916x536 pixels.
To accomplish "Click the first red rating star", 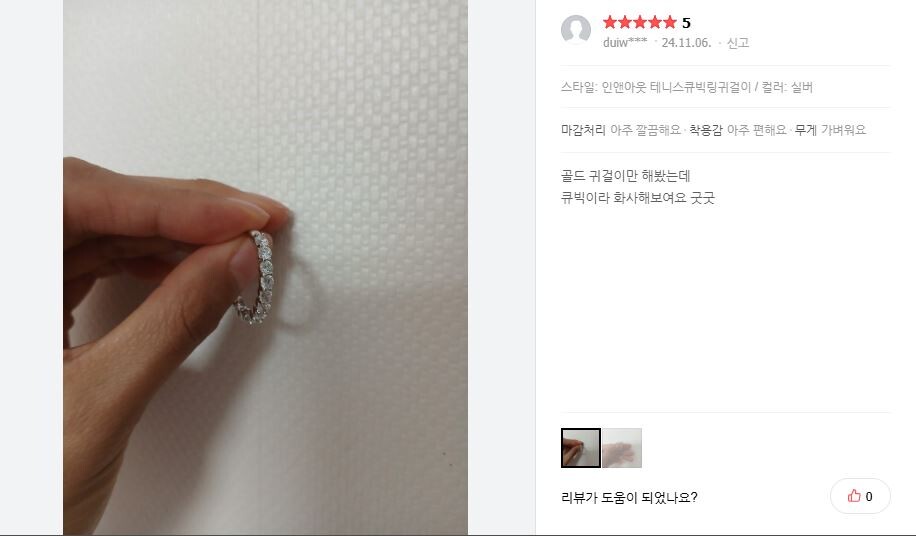I will (610, 23).
